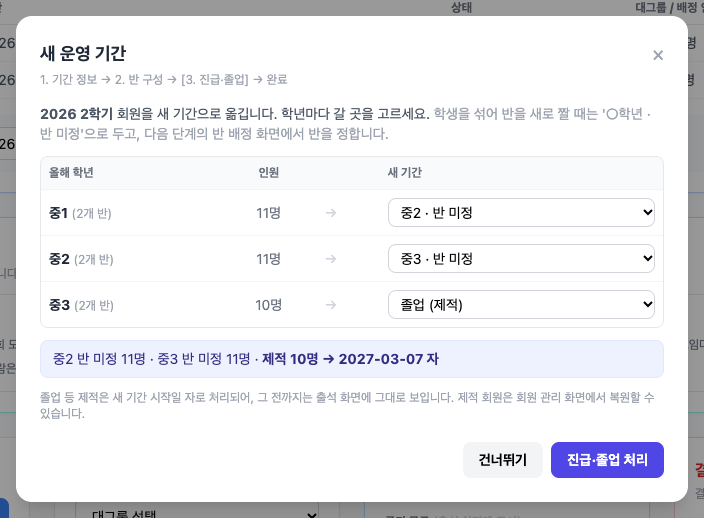This screenshot has height=518, width=704.
Task: Click the 진급·졸업 처리 button
Action: 607,460
